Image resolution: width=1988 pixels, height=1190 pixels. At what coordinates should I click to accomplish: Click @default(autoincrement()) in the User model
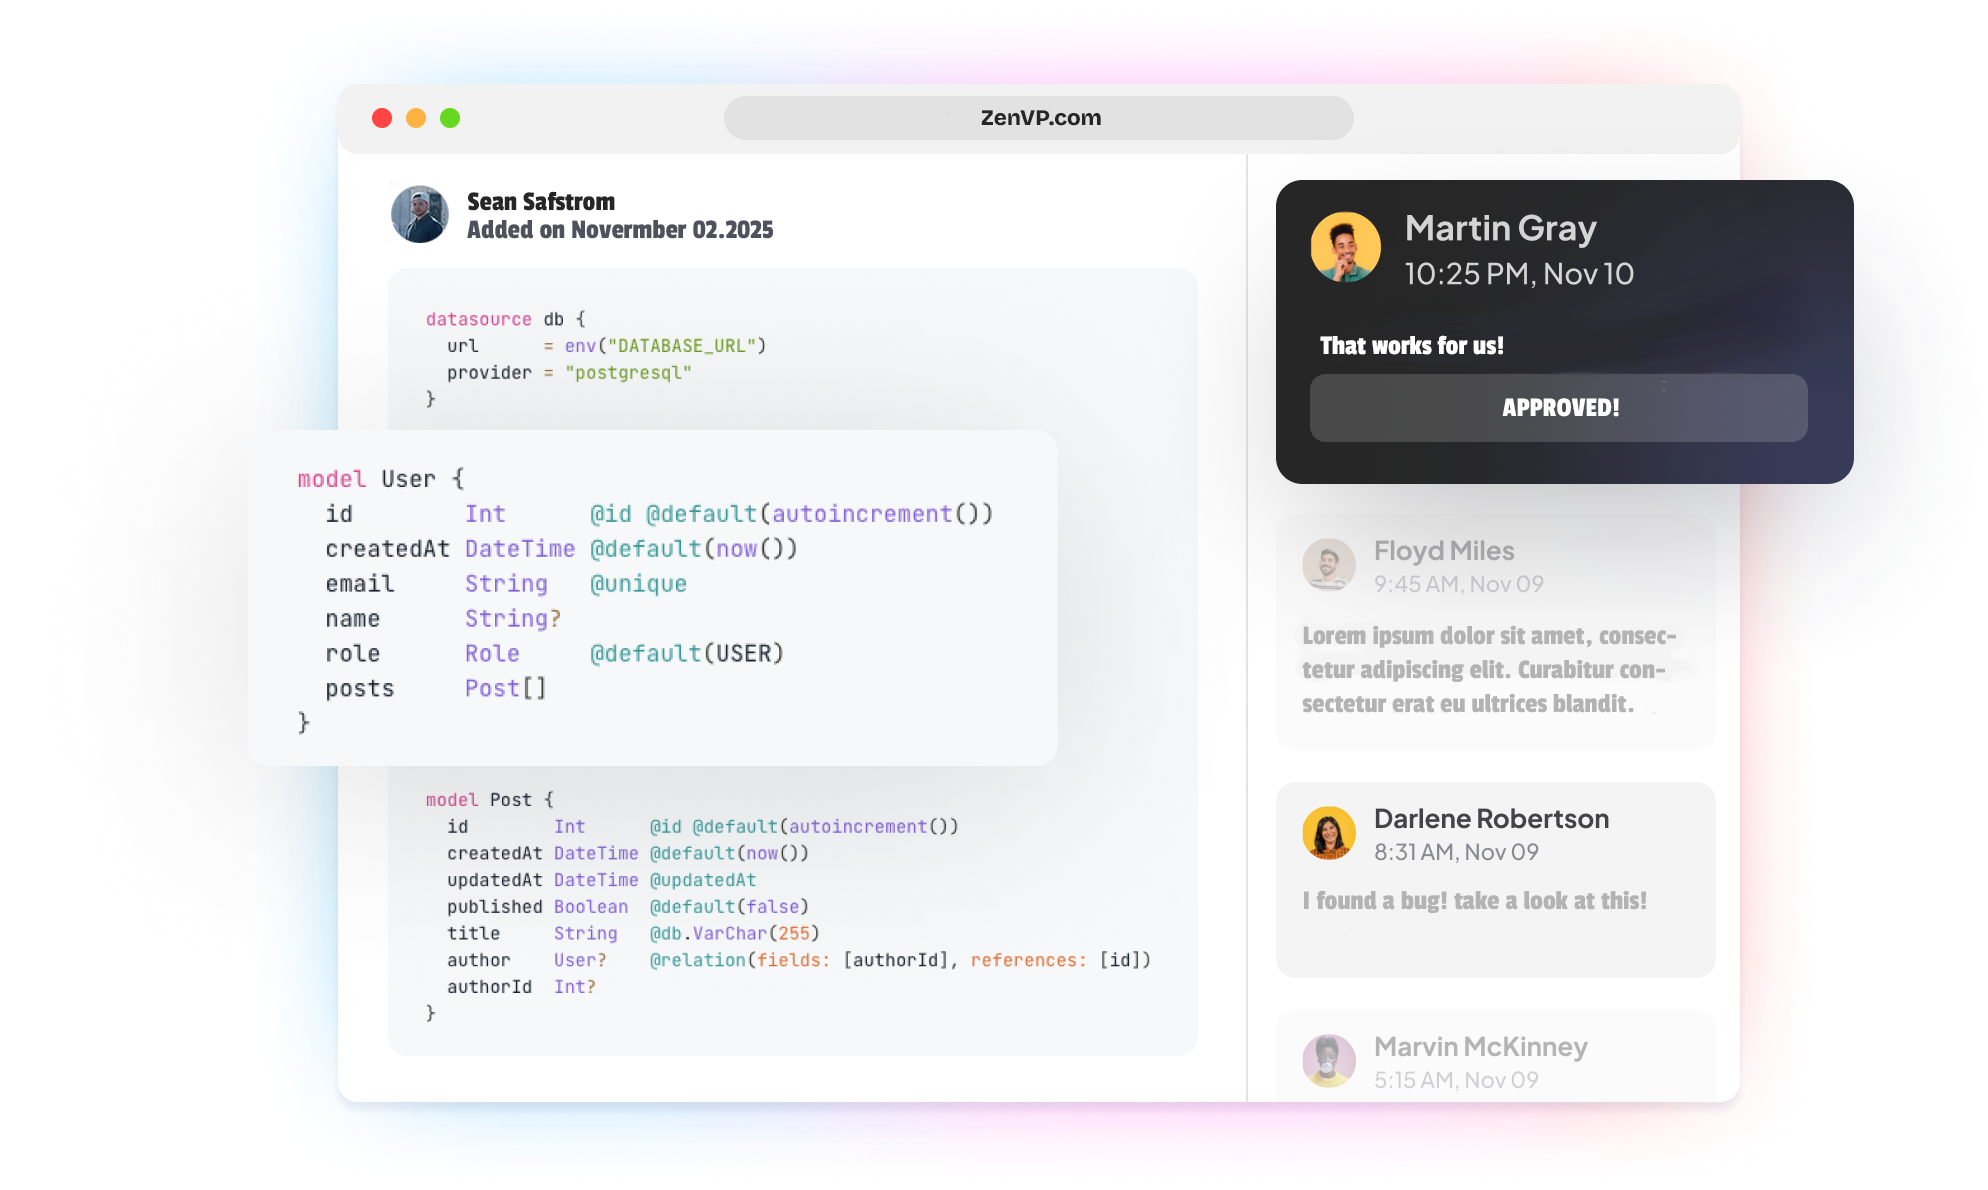click(820, 514)
